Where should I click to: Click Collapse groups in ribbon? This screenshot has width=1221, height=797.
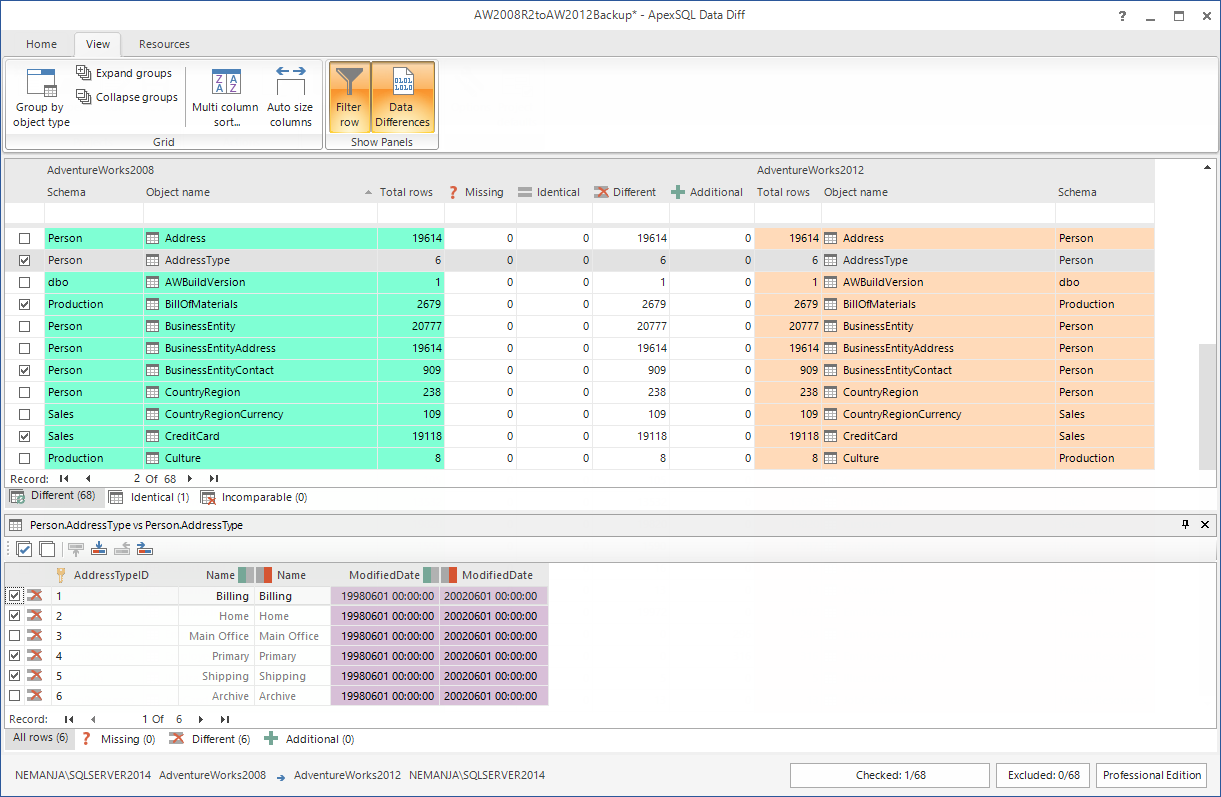(126, 97)
